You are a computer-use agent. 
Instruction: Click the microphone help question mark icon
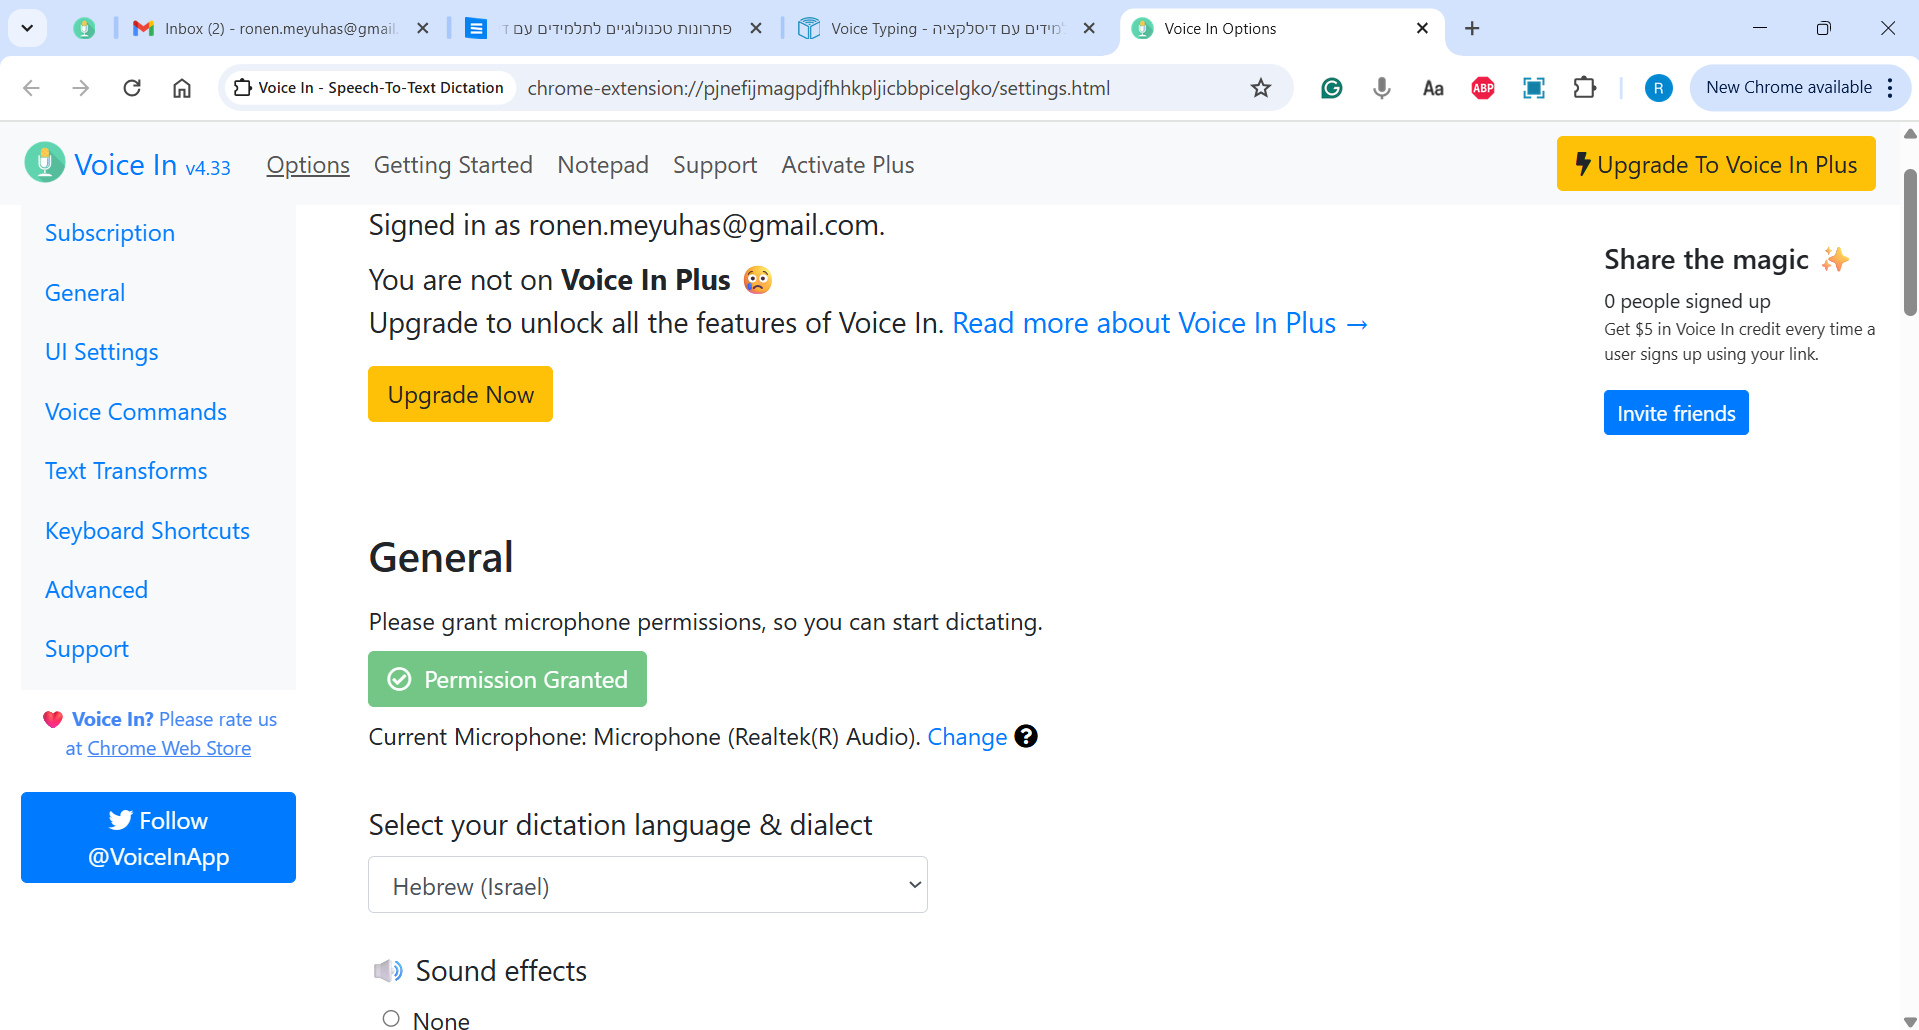(x=1026, y=736)
